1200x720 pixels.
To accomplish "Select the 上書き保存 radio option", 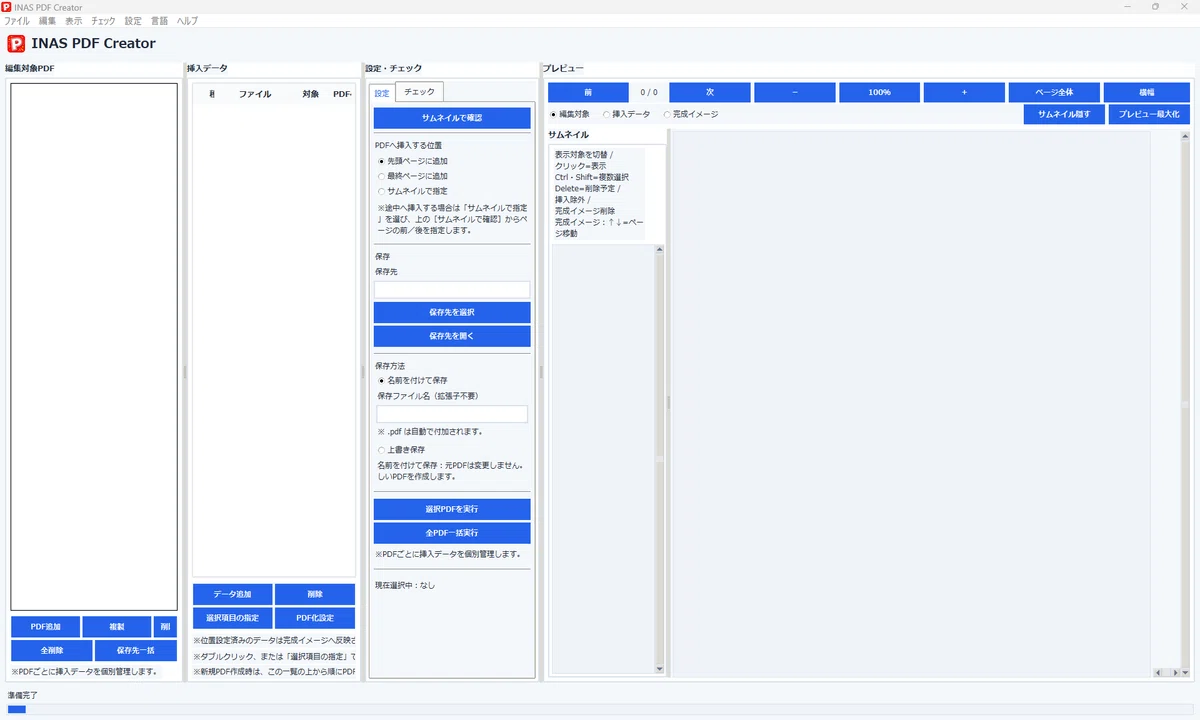I will [x=381, y=450].
